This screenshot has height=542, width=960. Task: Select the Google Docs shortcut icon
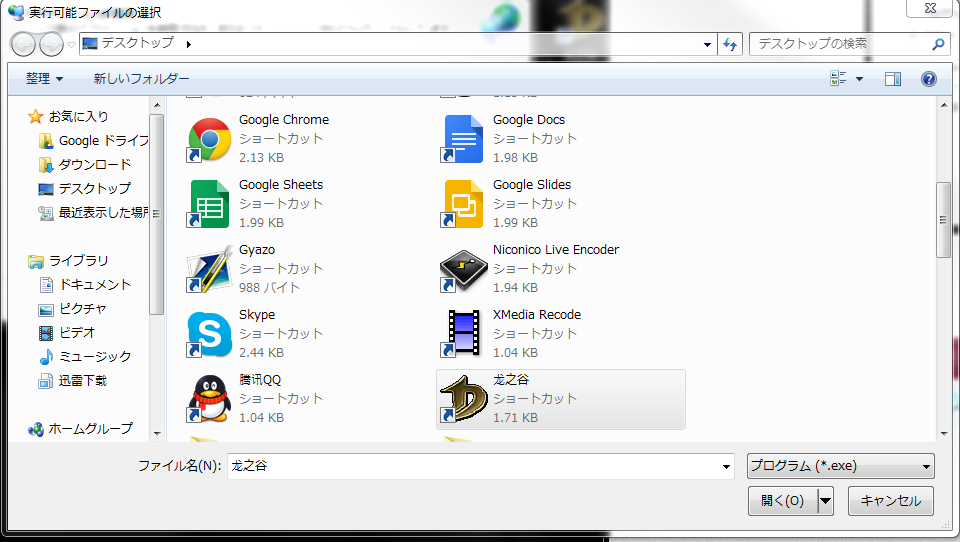tap(463, 139)
